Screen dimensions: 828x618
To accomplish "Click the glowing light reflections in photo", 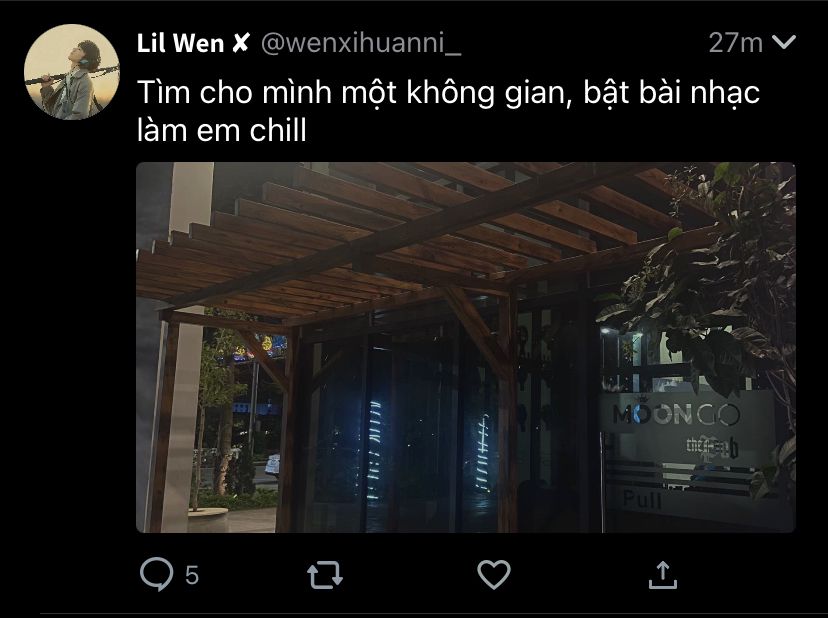I will point(429,449).
